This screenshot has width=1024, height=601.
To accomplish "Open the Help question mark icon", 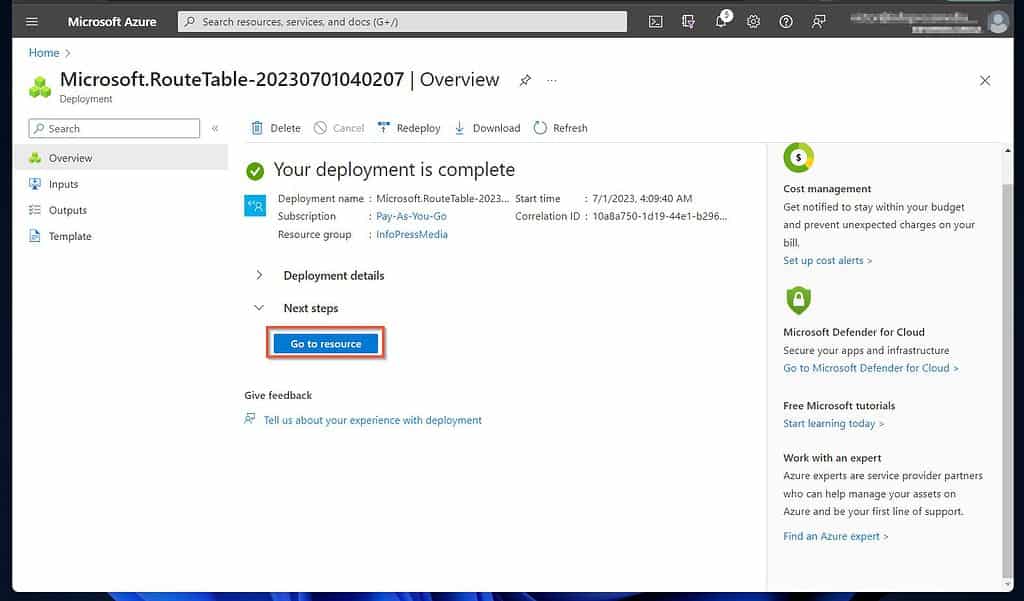I will click(786, 22).
